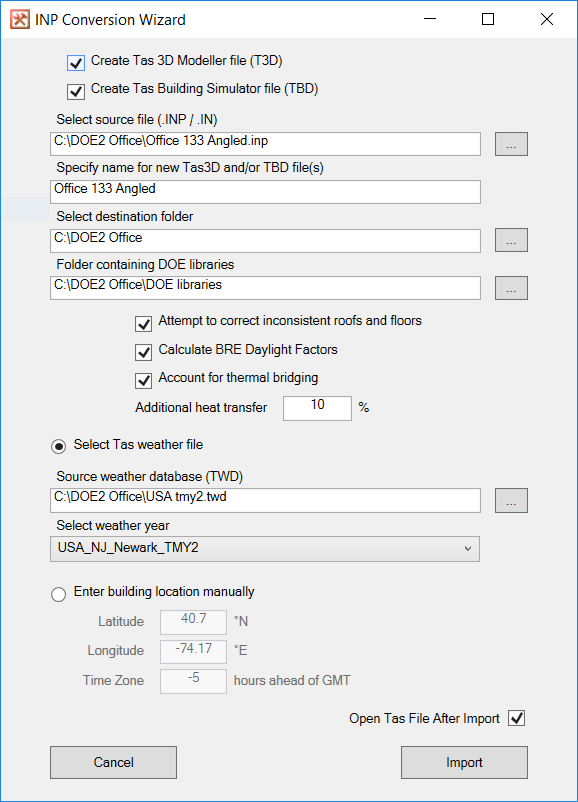Toggle Open Tas File After Import

click(x=517, y=718)
